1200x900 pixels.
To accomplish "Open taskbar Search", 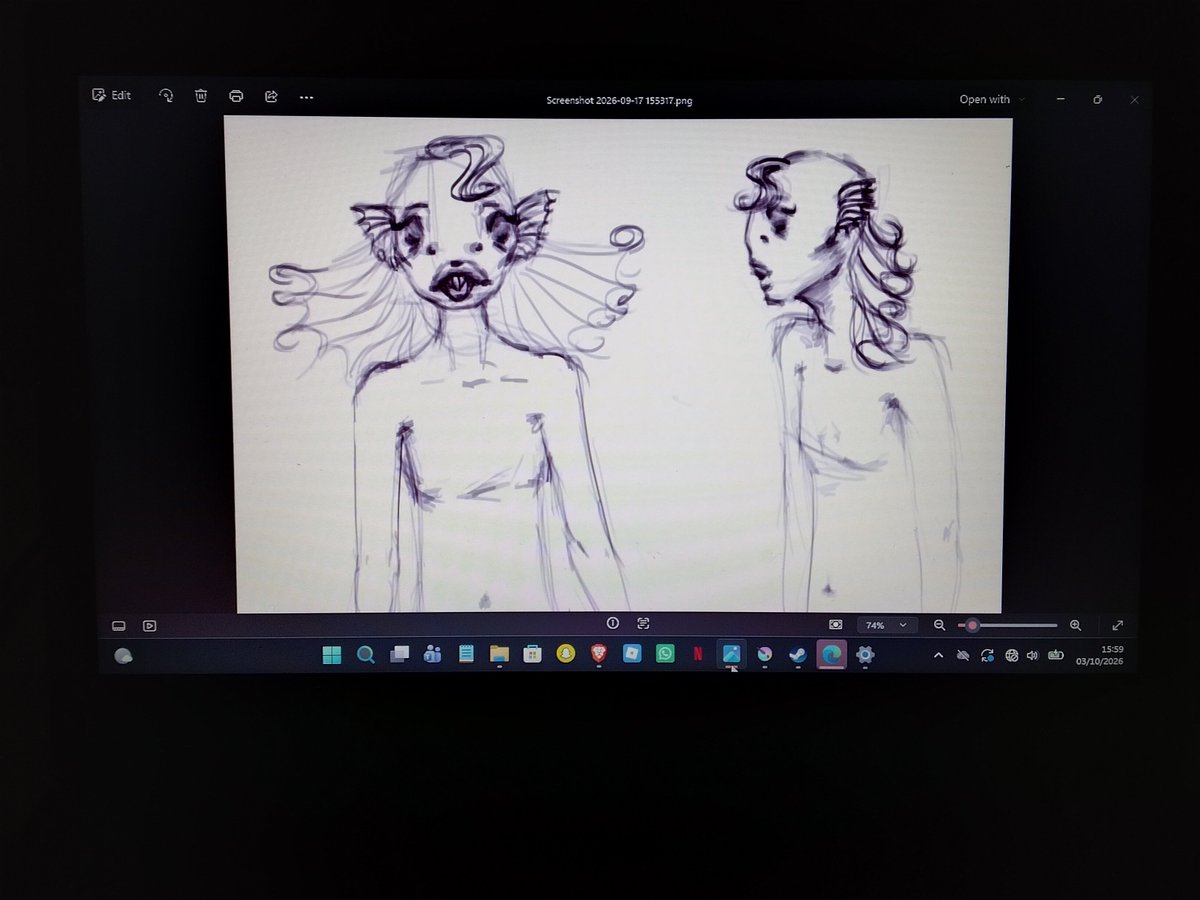I will (366, 655).
